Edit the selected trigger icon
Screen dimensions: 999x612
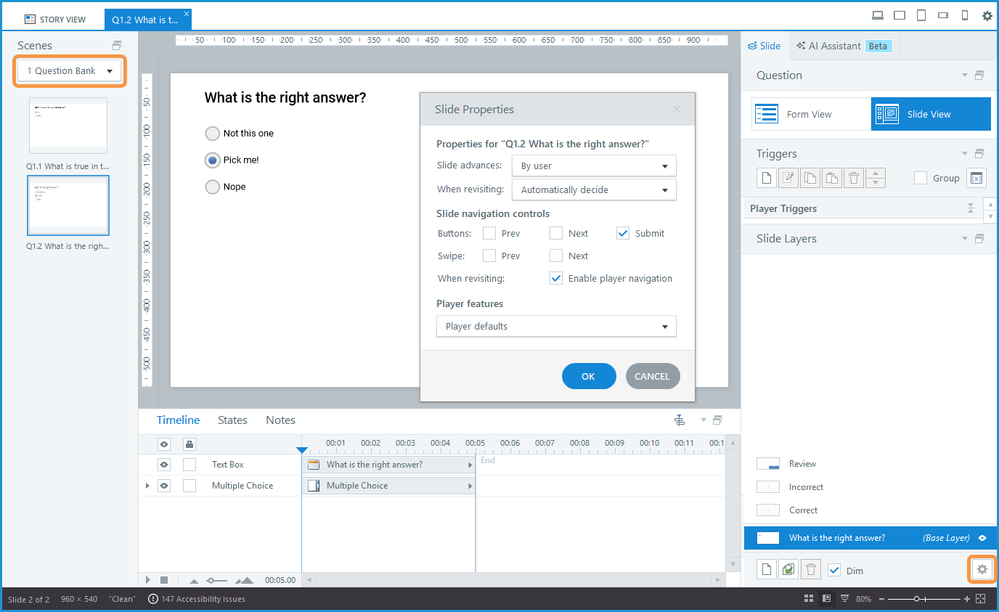788,178
